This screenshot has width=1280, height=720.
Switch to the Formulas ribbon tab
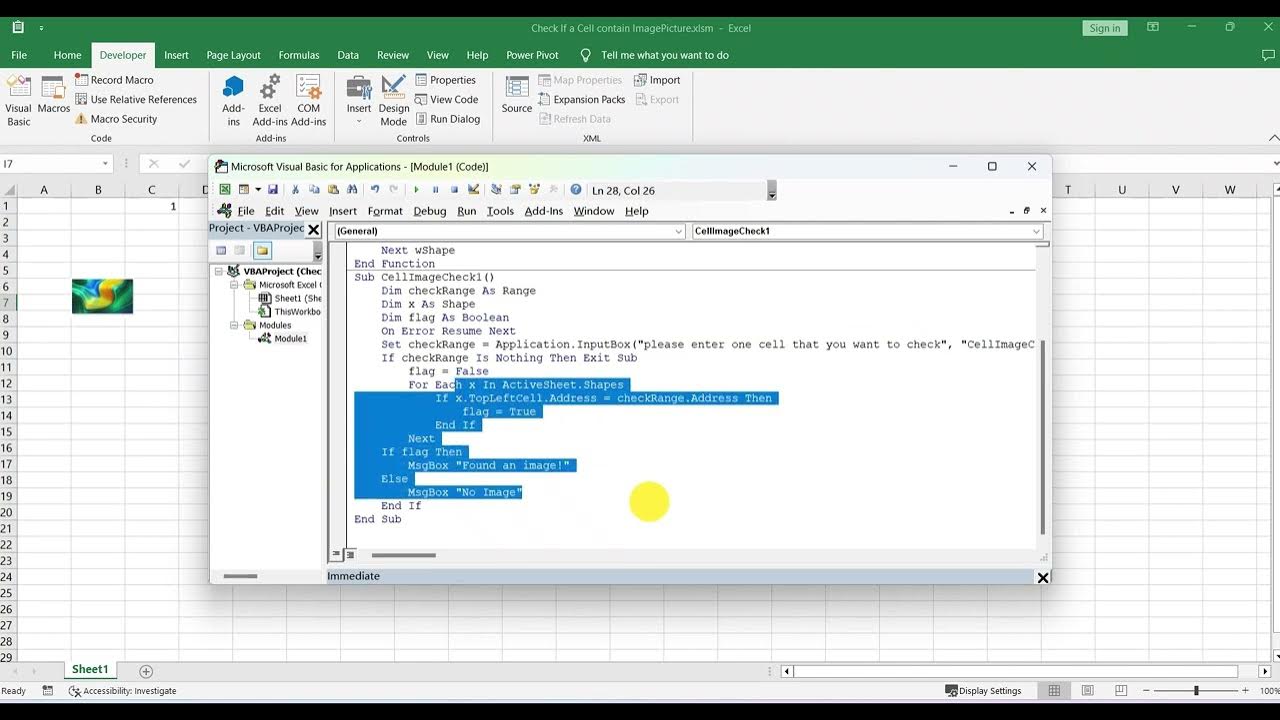click(x=299, y=55)
